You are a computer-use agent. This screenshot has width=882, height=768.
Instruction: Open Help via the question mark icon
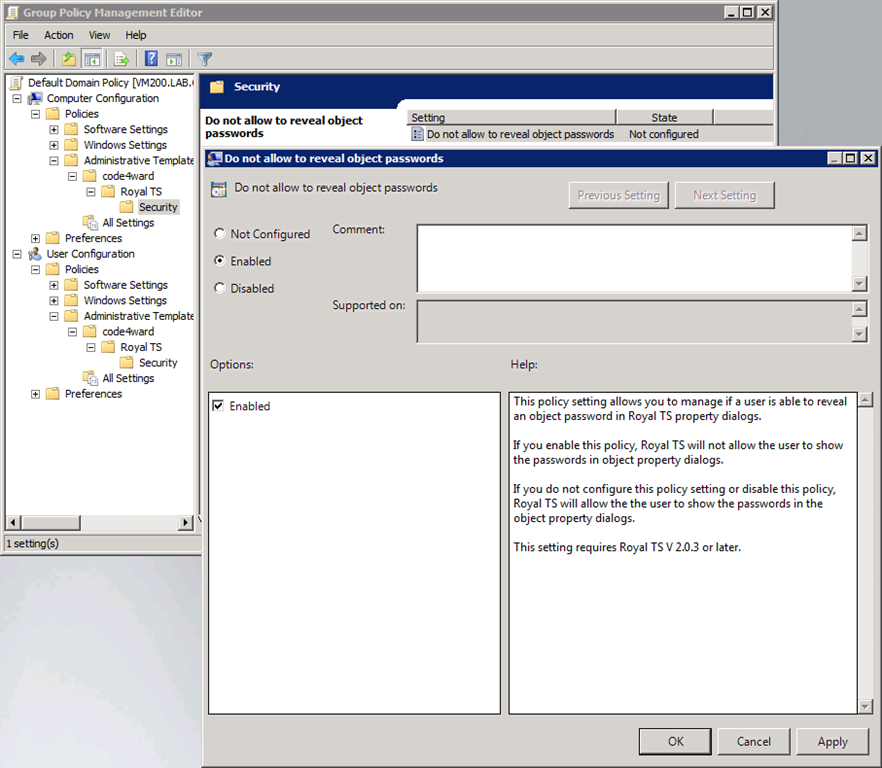point(151,59)
